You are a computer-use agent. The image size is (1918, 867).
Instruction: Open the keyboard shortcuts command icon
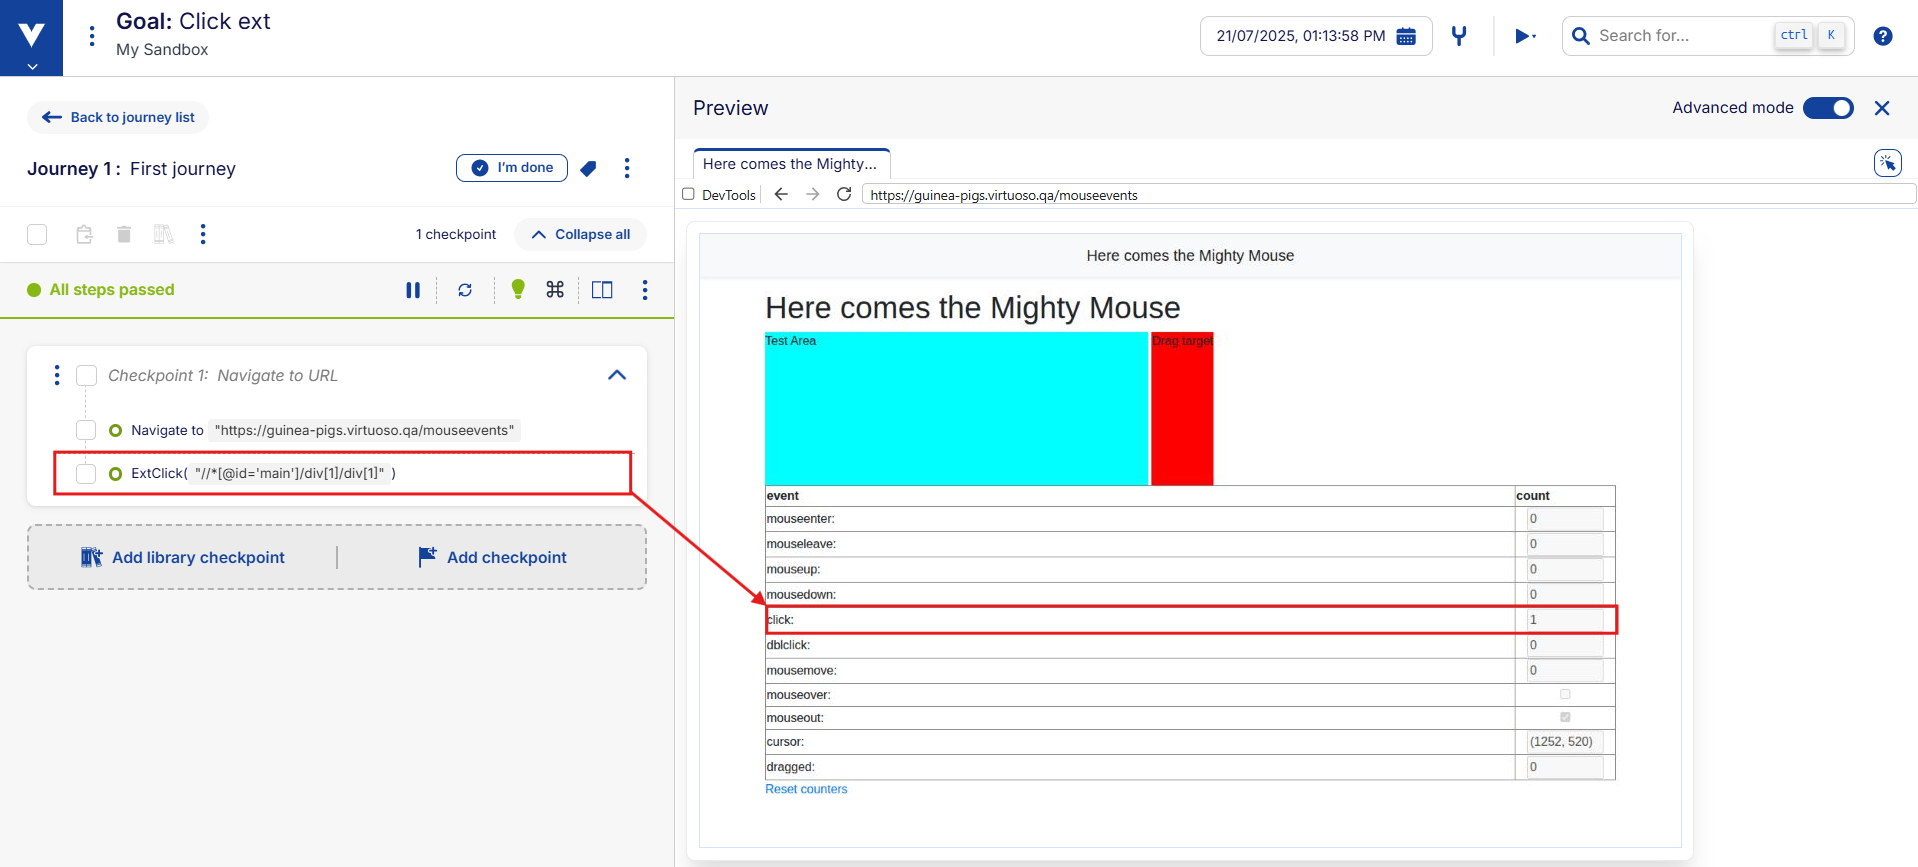555,290
